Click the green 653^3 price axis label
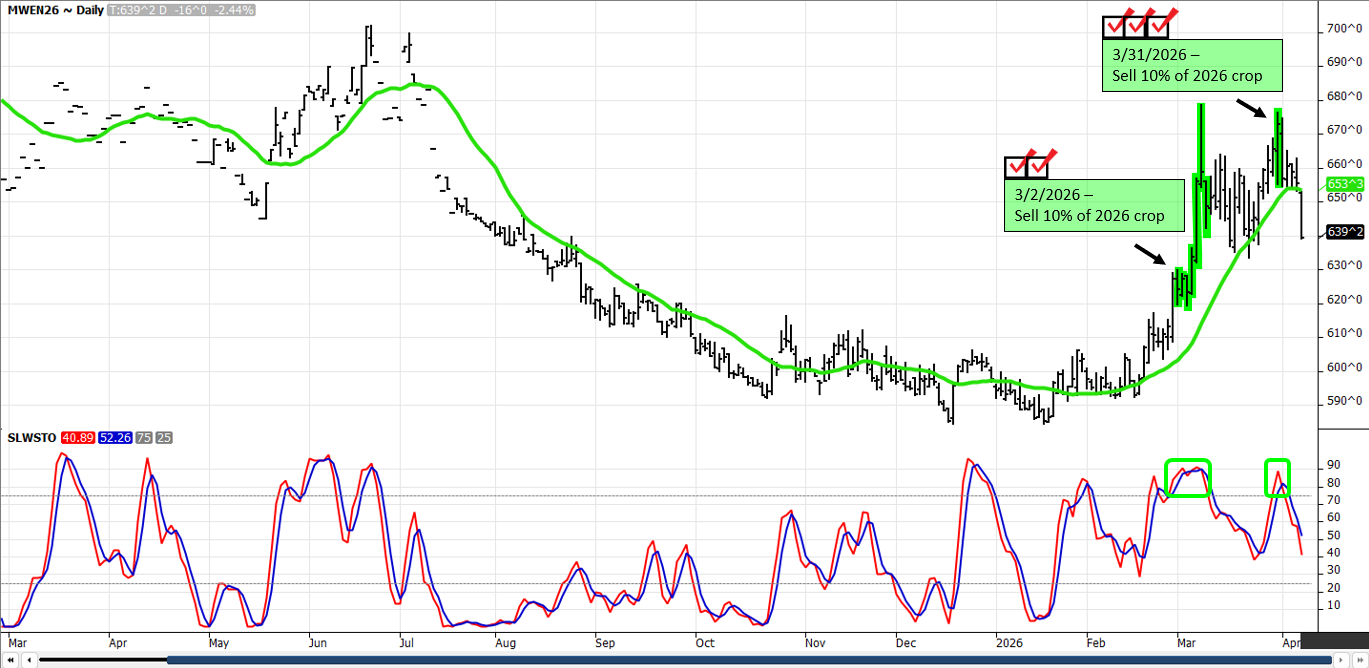The image size is (1369, 668). 1343,184
